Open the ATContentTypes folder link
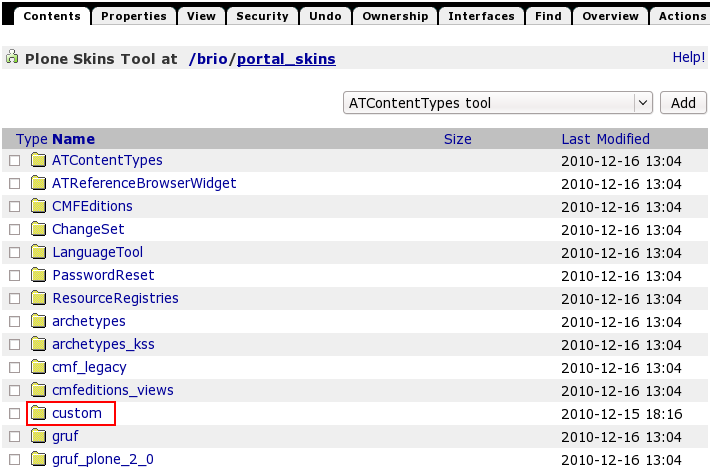Image resolution: width=710 pixels, height=471 pixels. 107,160
